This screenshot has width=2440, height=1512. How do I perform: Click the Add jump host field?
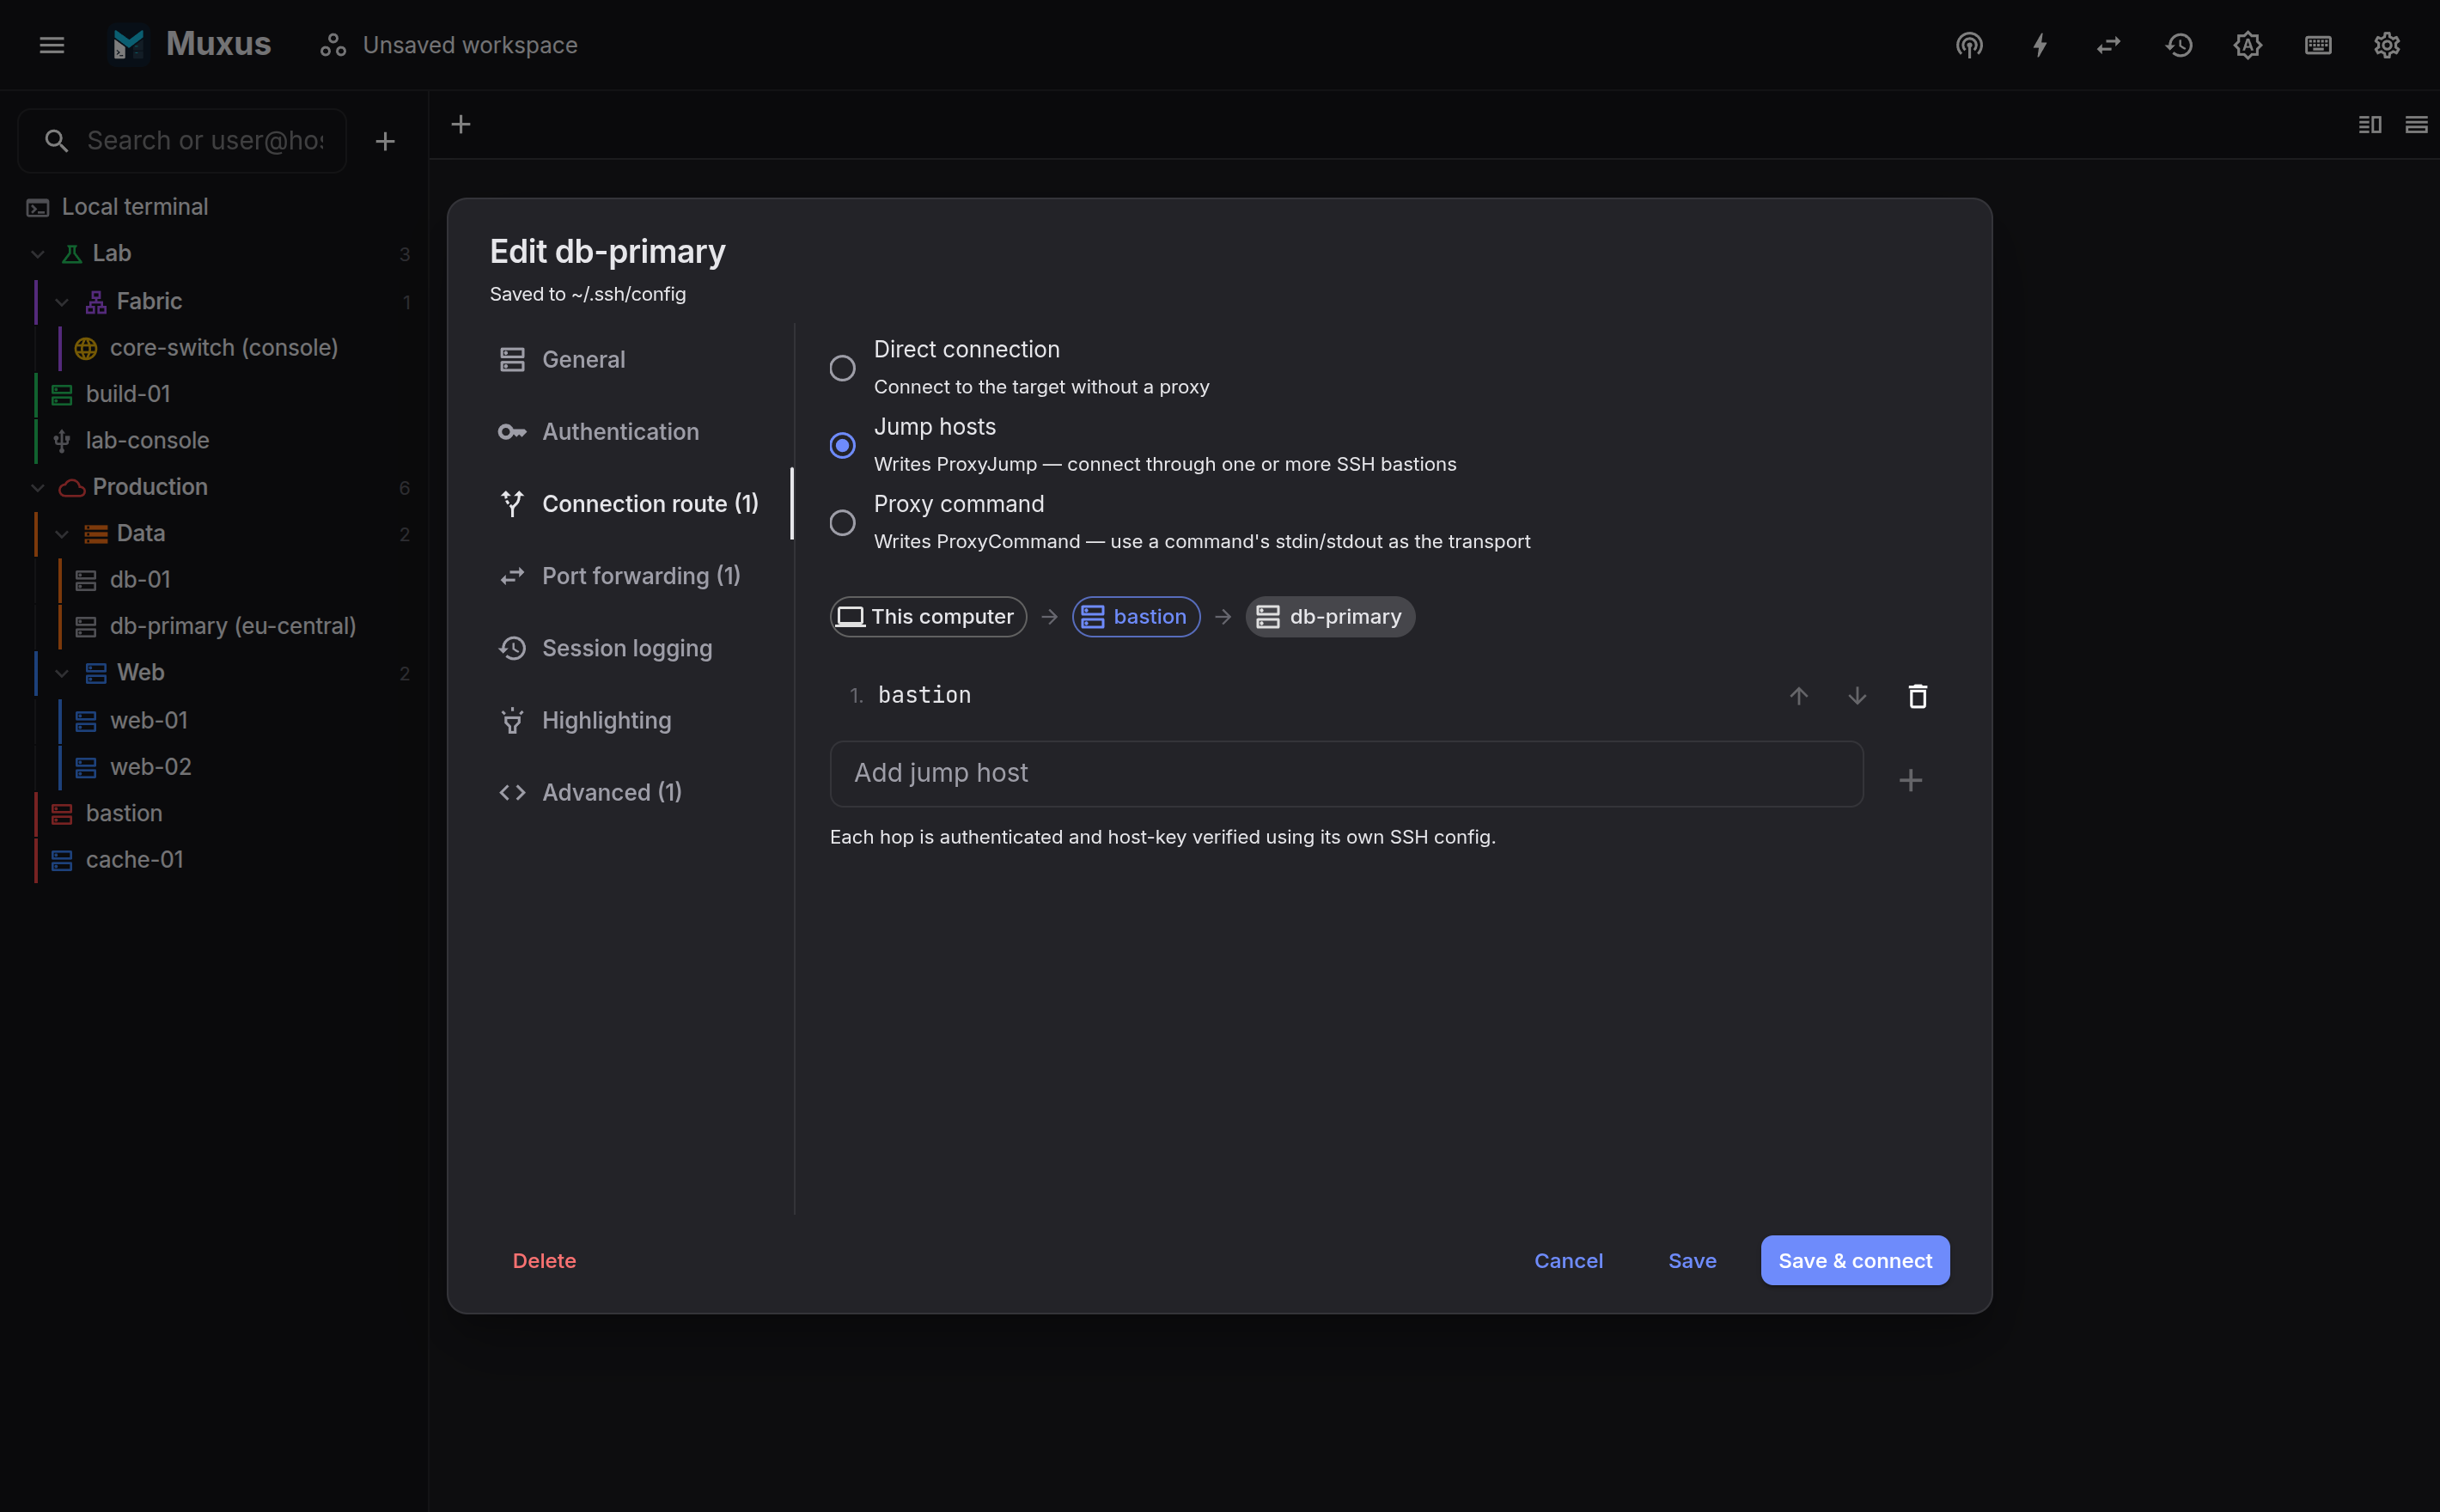pyautogui.click(x=1346, y=774)
